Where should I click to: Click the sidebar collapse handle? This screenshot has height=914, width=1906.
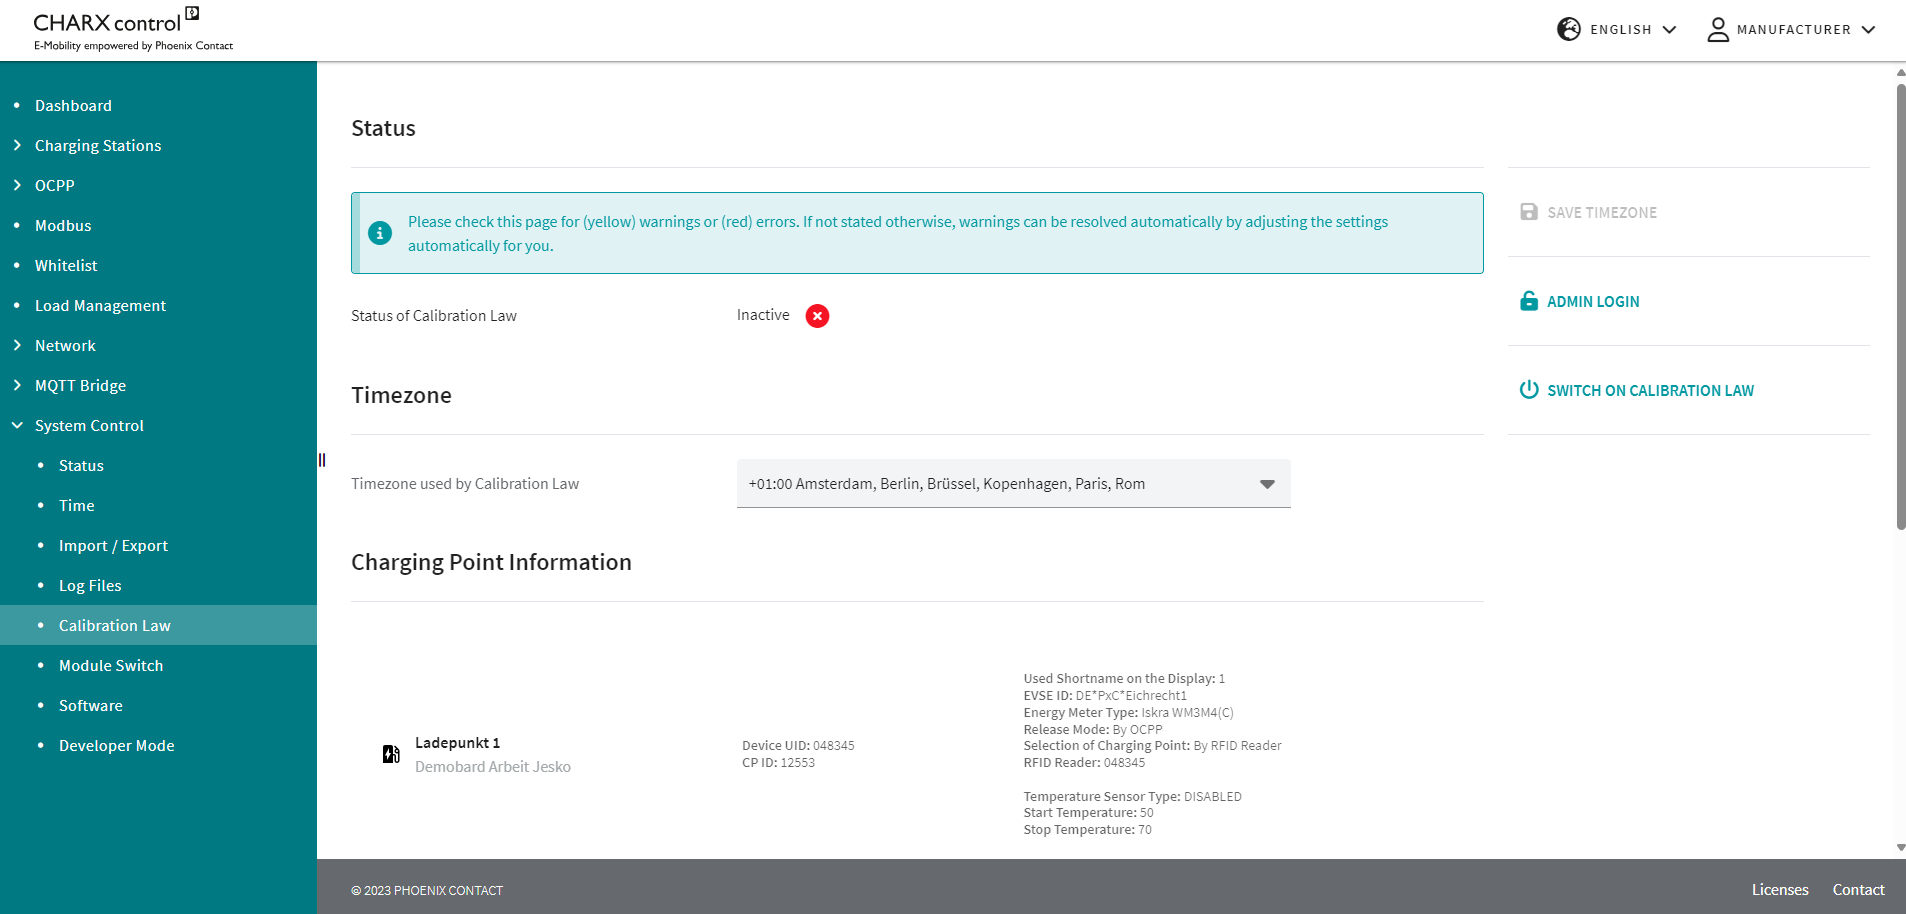pos(322,460)
